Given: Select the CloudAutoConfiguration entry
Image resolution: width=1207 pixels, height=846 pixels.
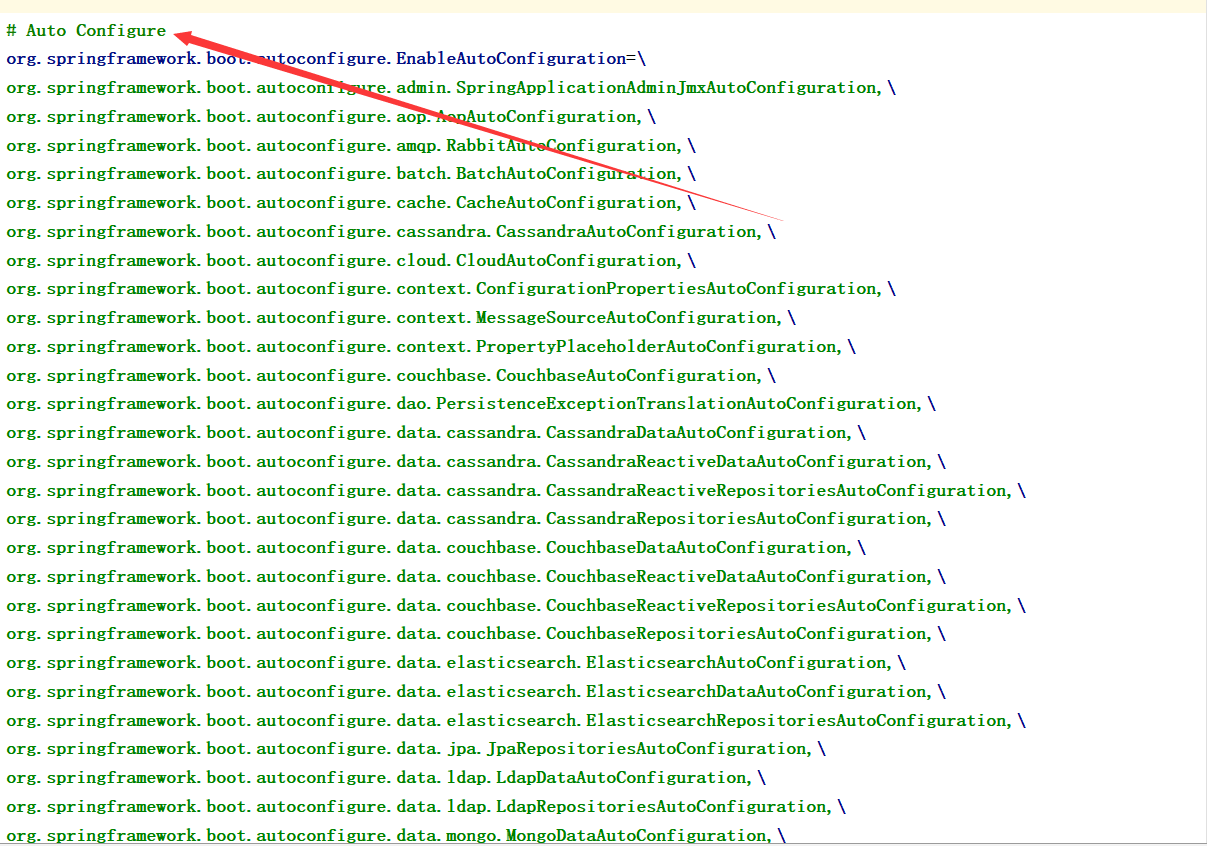Looking at the screenshot, I should (x=351, y=260).
